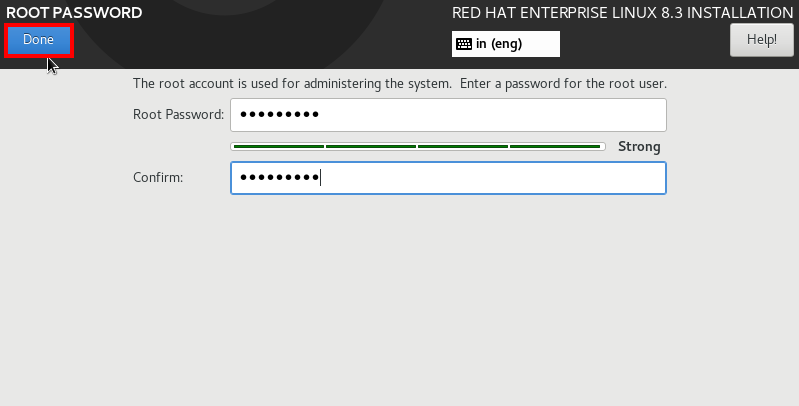Click the ROOT PASSWORD heading
799x406 pixels.
point(74,13)
